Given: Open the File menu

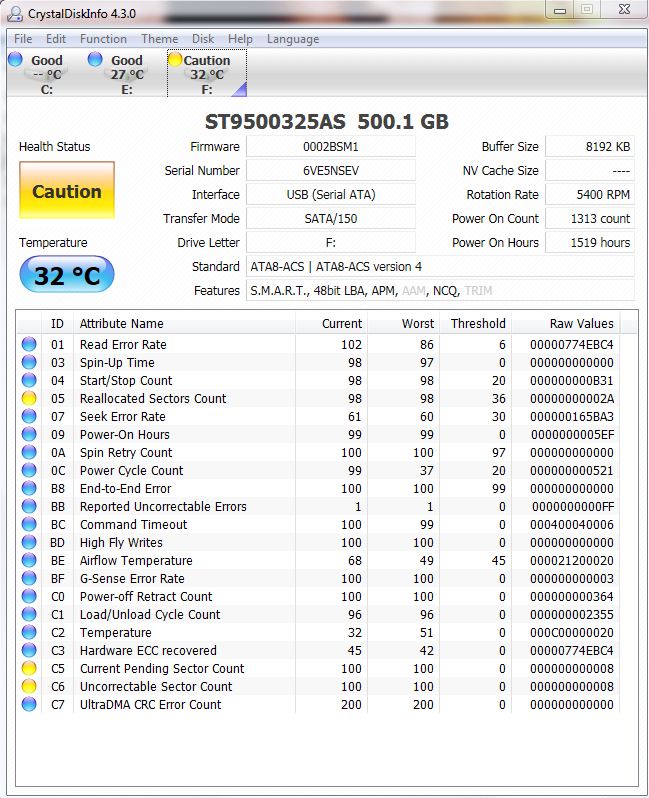Looking at the screenshot, I should pos(23,39).
